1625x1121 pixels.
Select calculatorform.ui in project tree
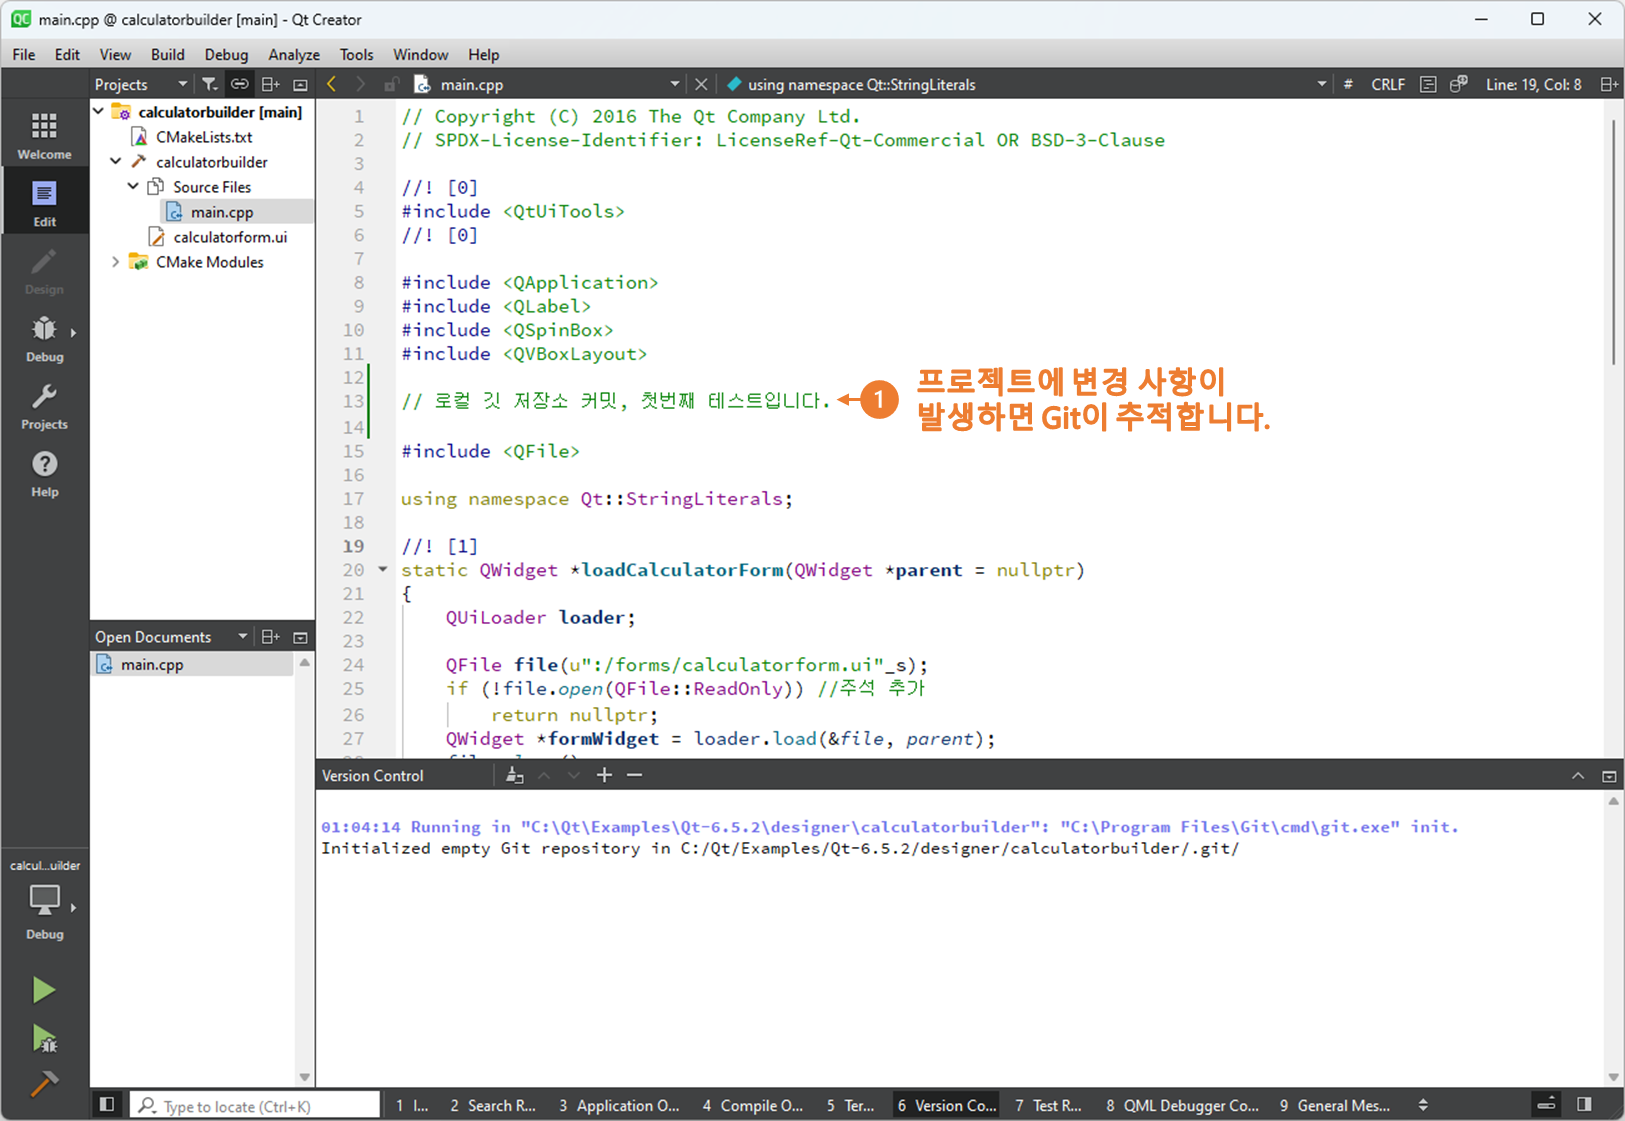230,237
